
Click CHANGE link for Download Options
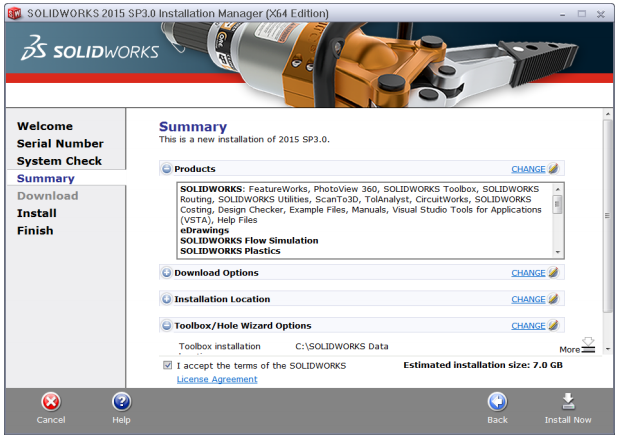pyautogui.click(x=528, y=273)
